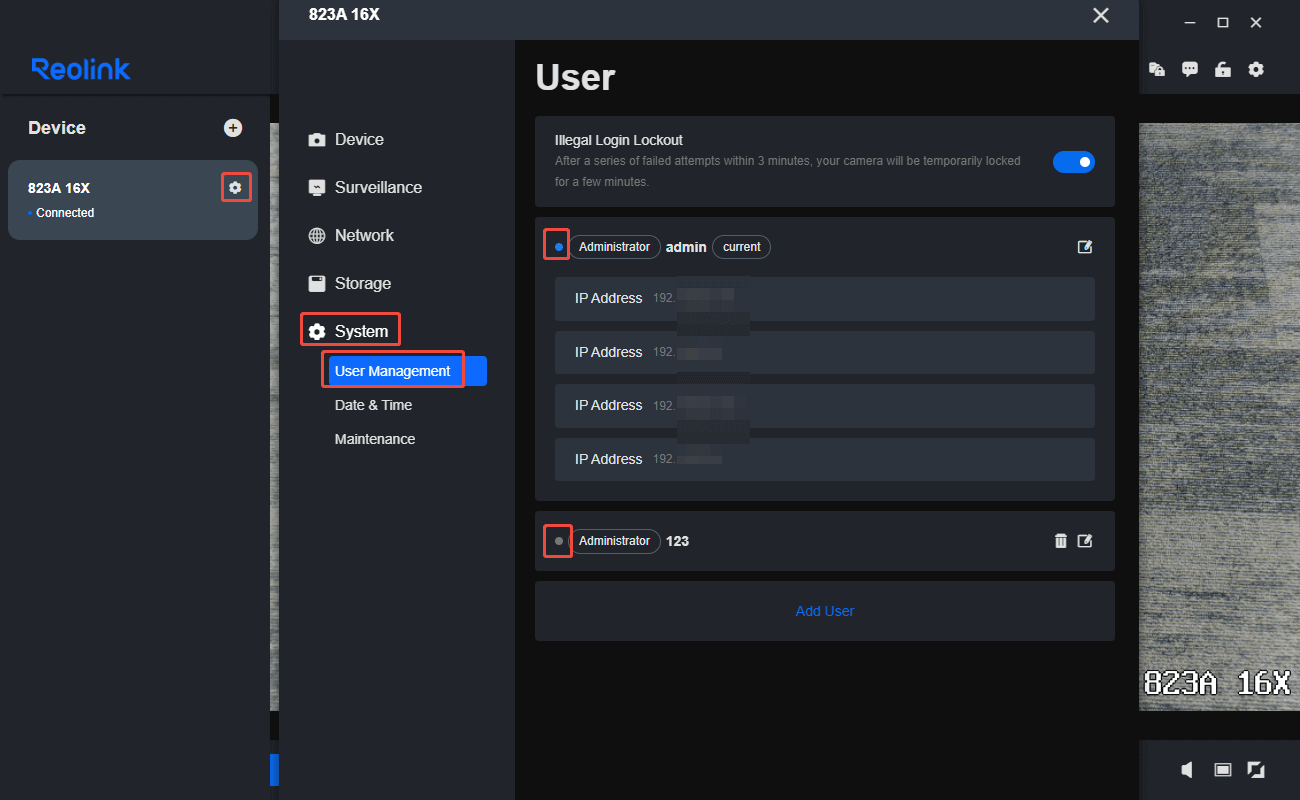Expand the Storage settings section

point(363,283)
